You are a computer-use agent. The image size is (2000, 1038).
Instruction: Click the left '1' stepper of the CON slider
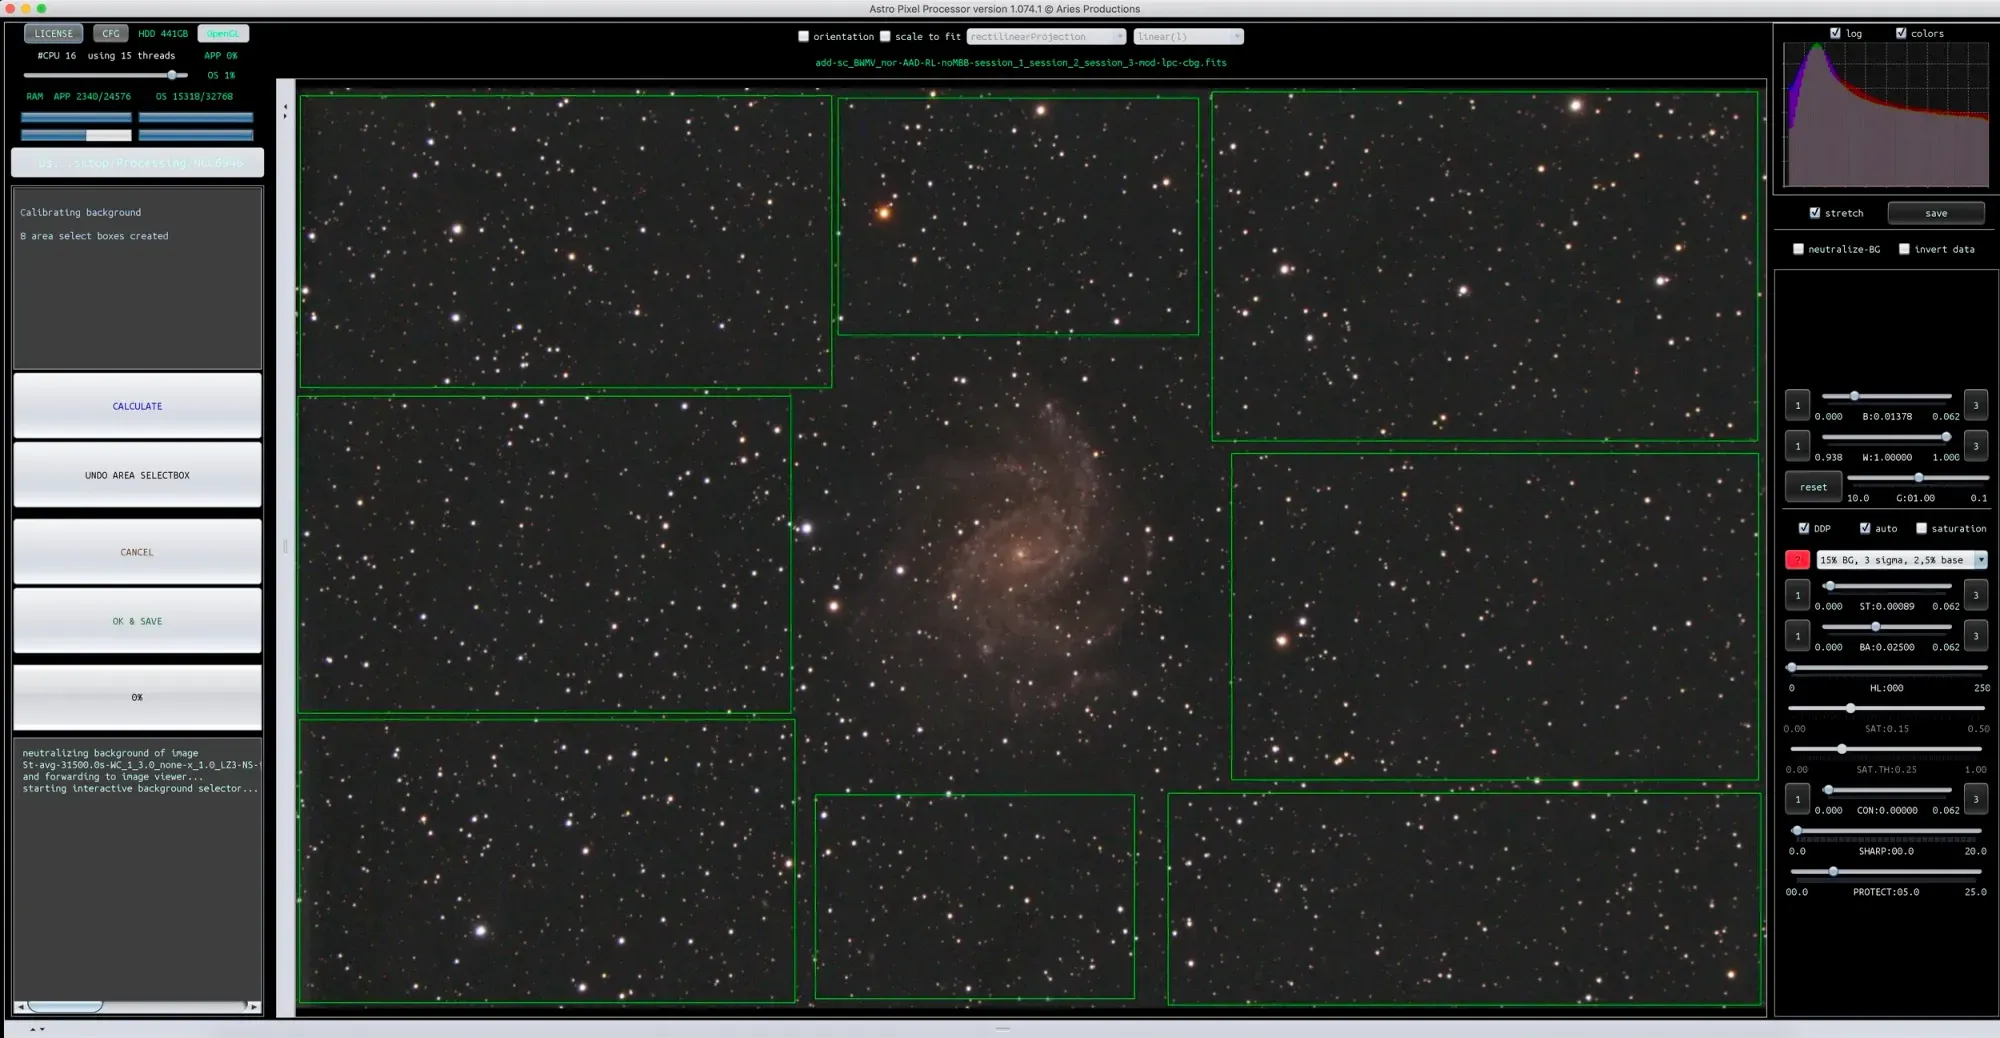pyautogui.click(x=1797, y=799)
